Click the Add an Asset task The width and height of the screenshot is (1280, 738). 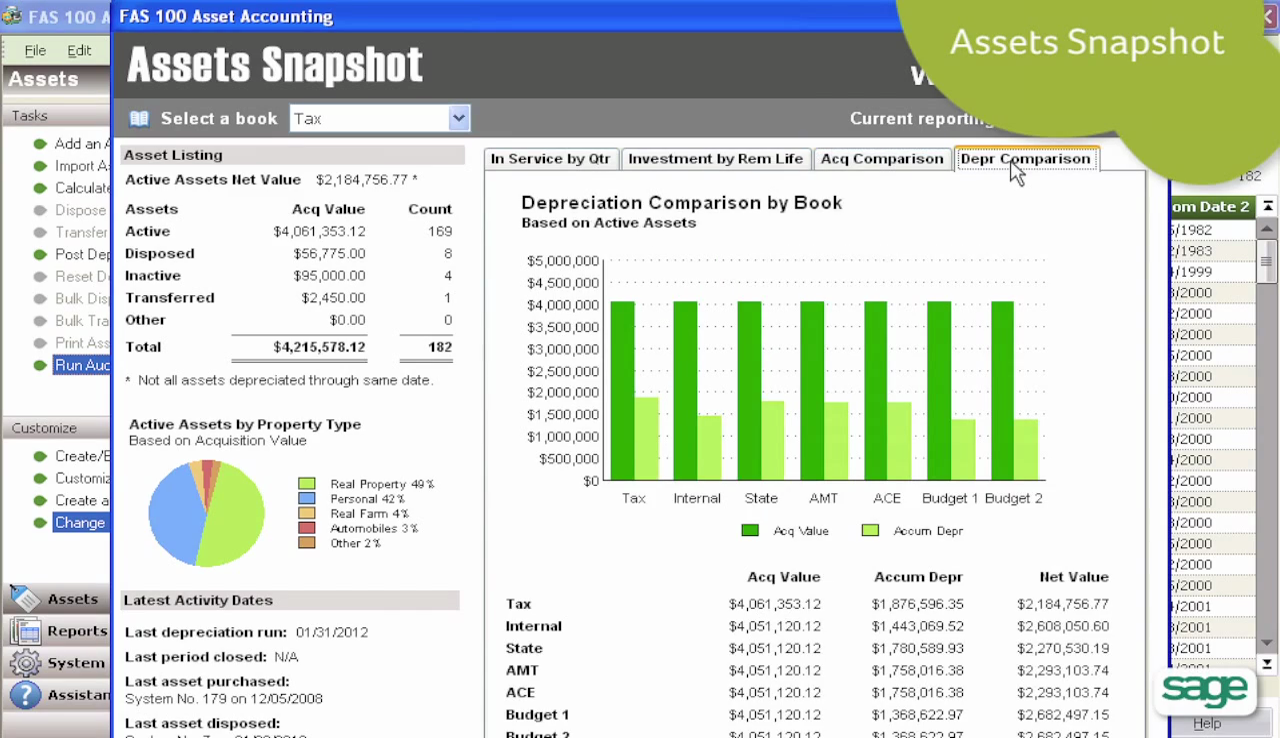[81, 144]
